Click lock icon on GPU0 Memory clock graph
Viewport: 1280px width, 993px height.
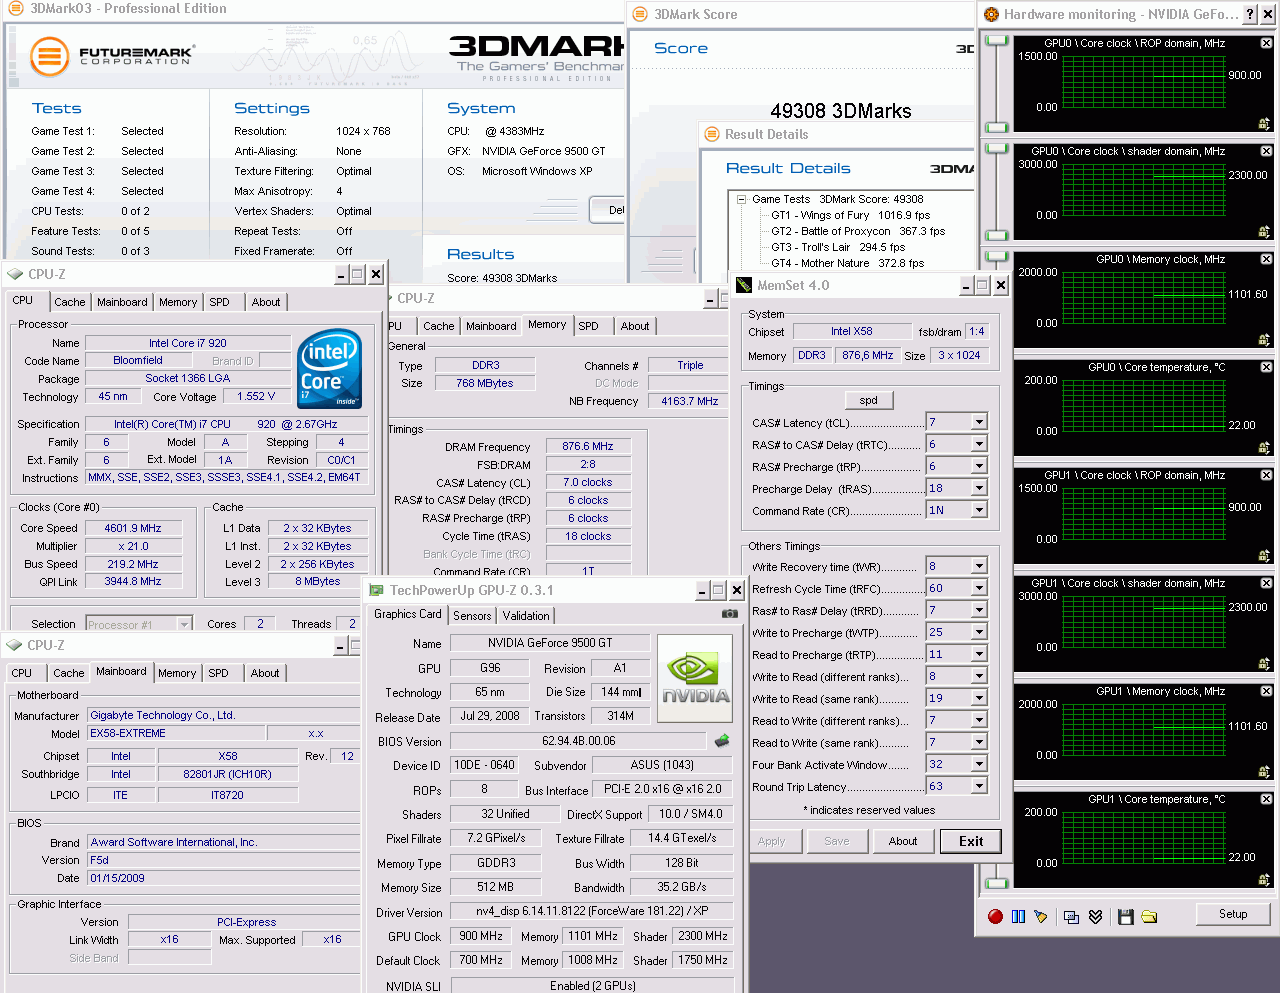1264,340
